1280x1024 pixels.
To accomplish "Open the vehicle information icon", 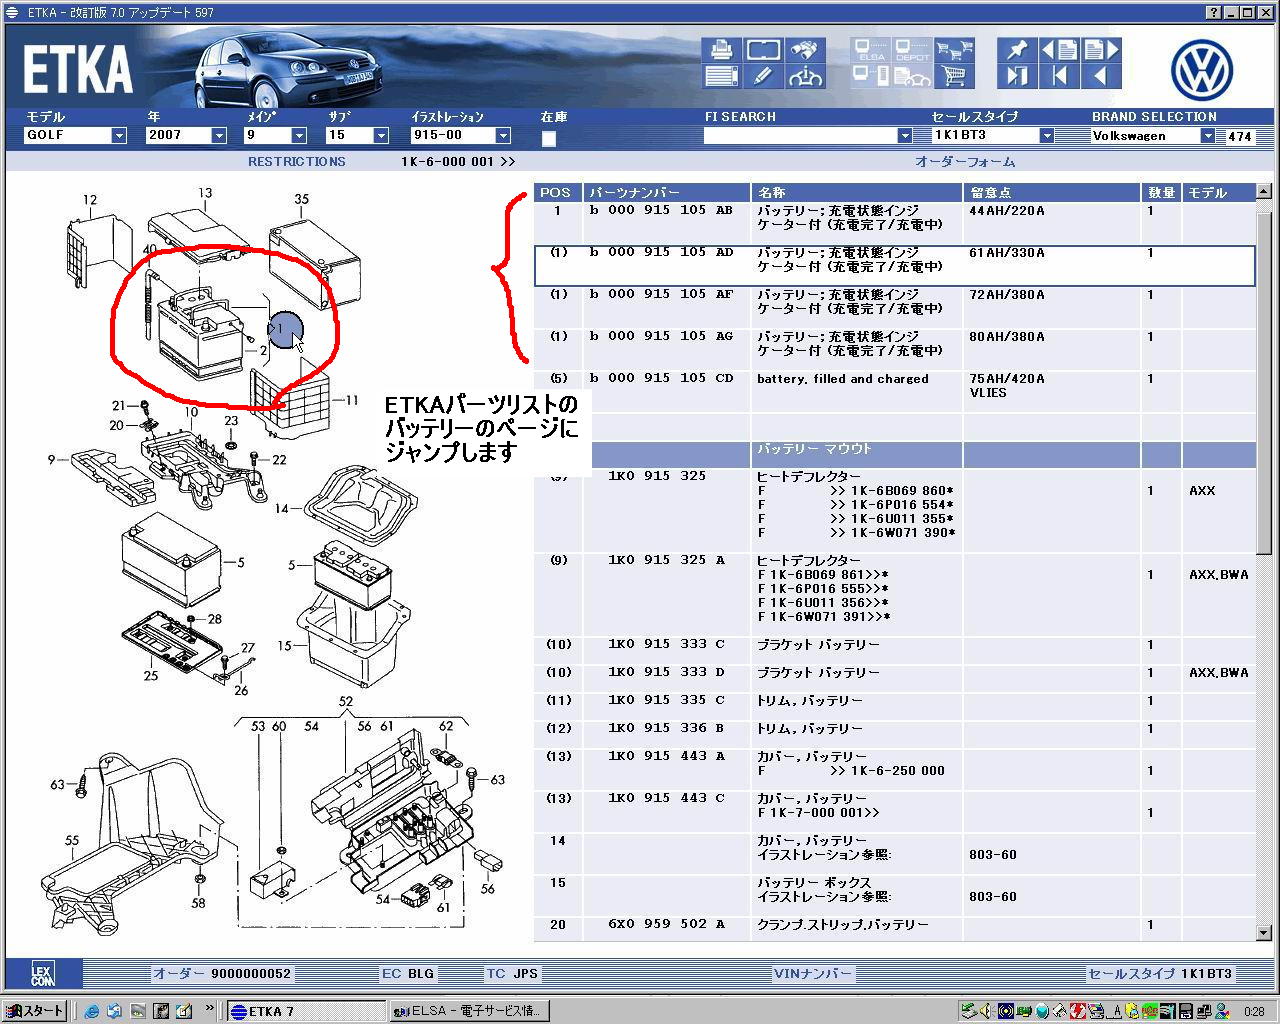I will click(805, 76).
